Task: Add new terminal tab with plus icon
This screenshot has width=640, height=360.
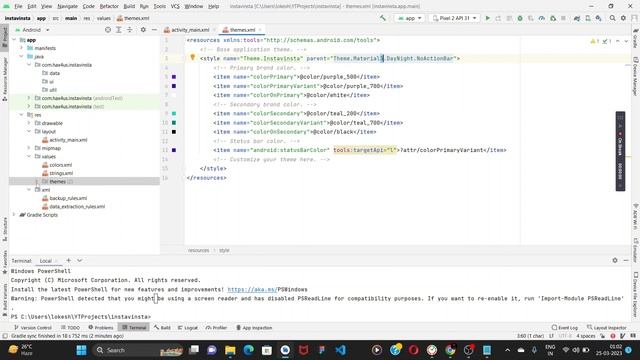Action: click(69, 260)
